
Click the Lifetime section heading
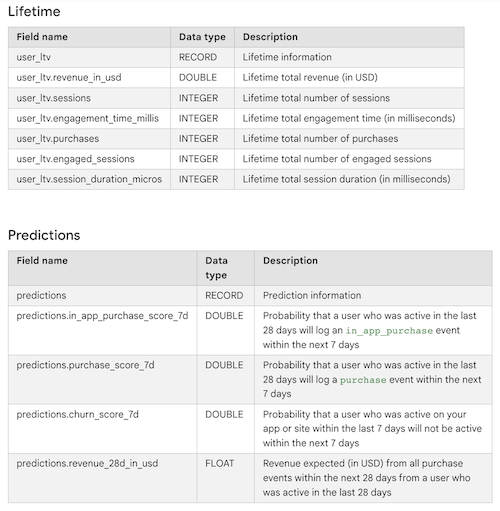[x=34, y=12]
